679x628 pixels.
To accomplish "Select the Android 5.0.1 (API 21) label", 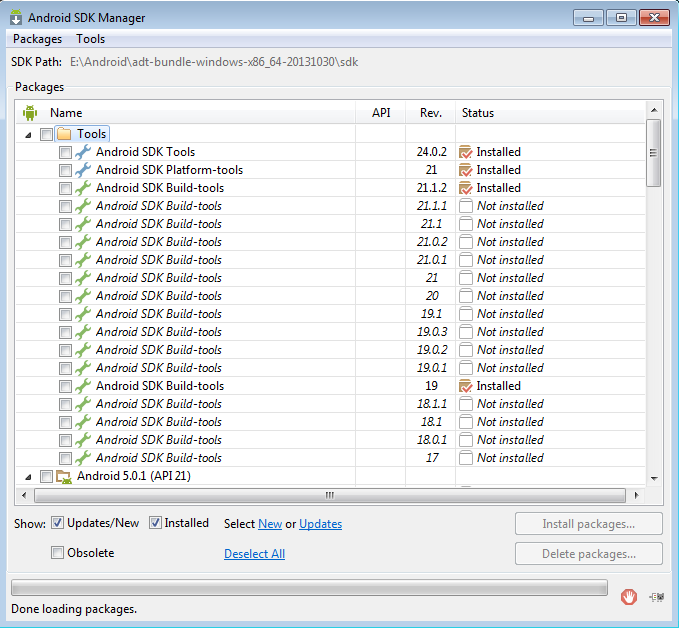I will tap(134, 476).
